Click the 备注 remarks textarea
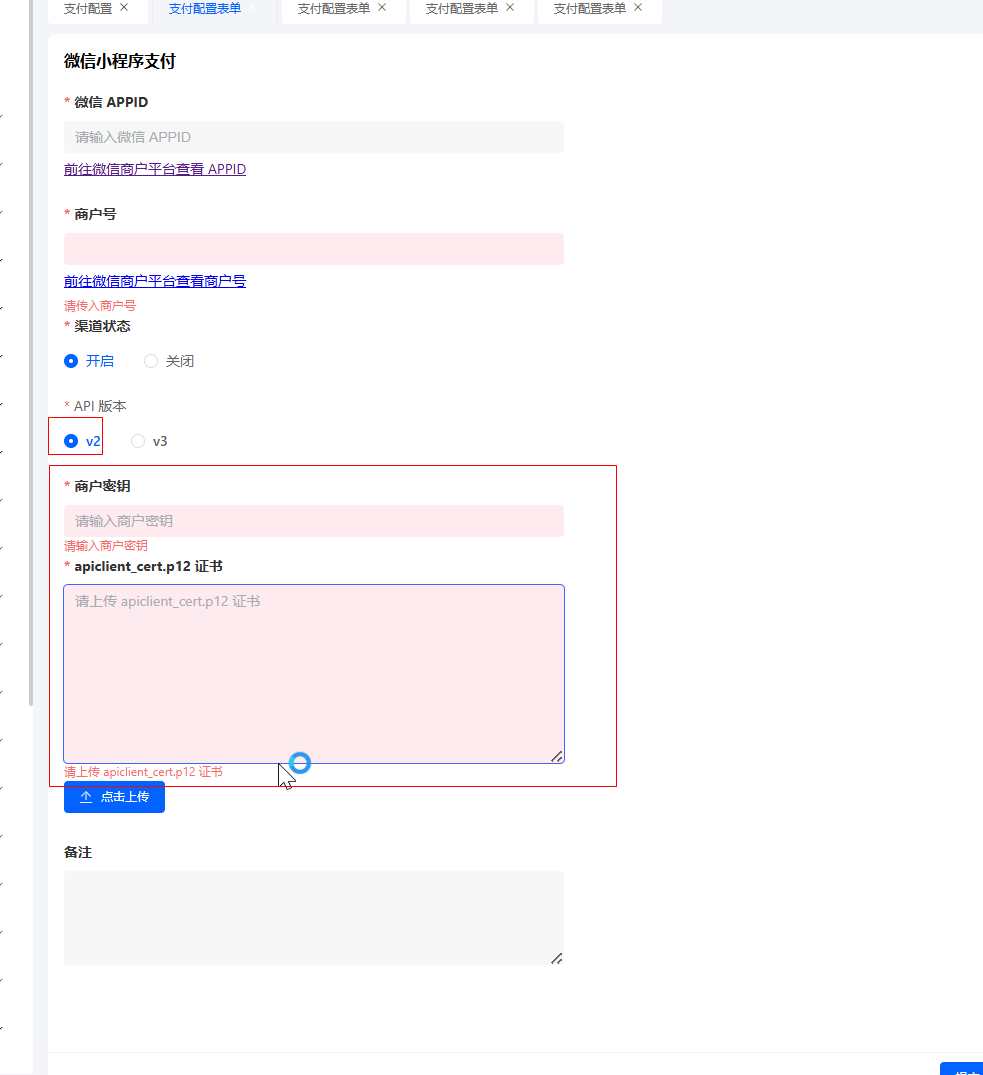 [x=313, y=917]
